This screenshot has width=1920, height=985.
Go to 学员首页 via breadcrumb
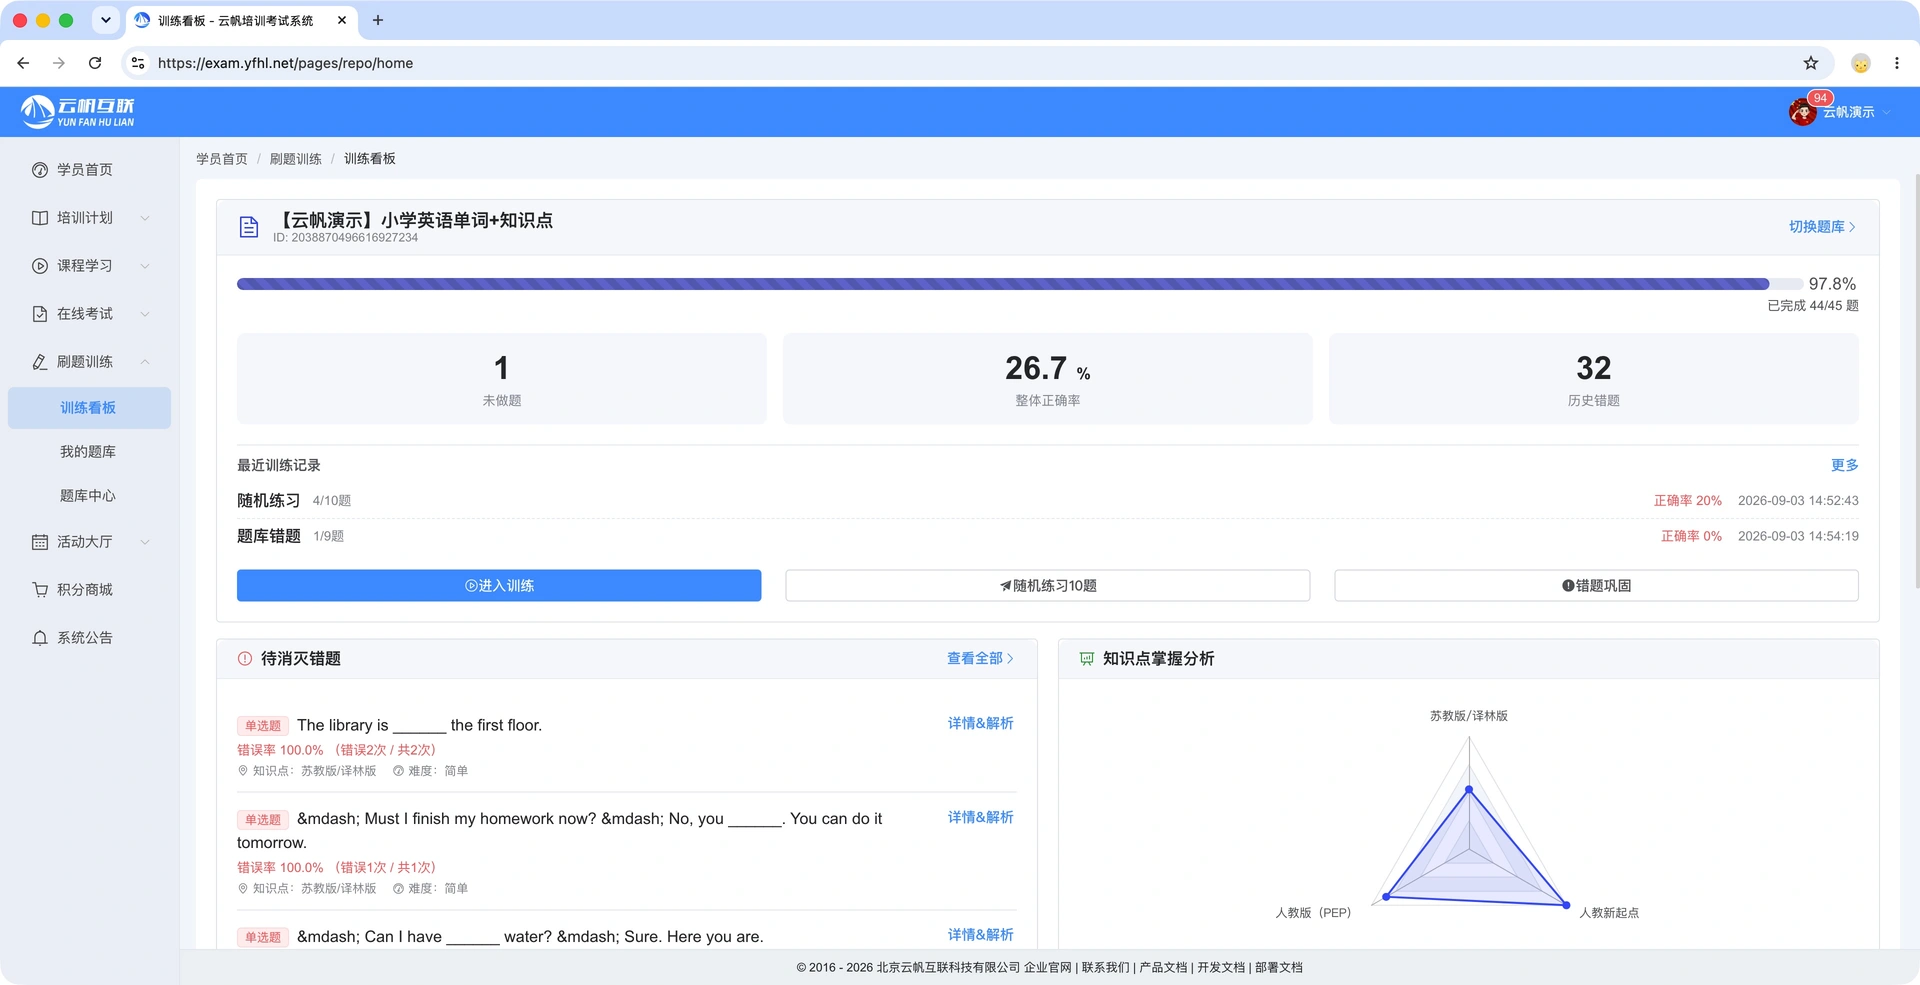click(222, 159)
